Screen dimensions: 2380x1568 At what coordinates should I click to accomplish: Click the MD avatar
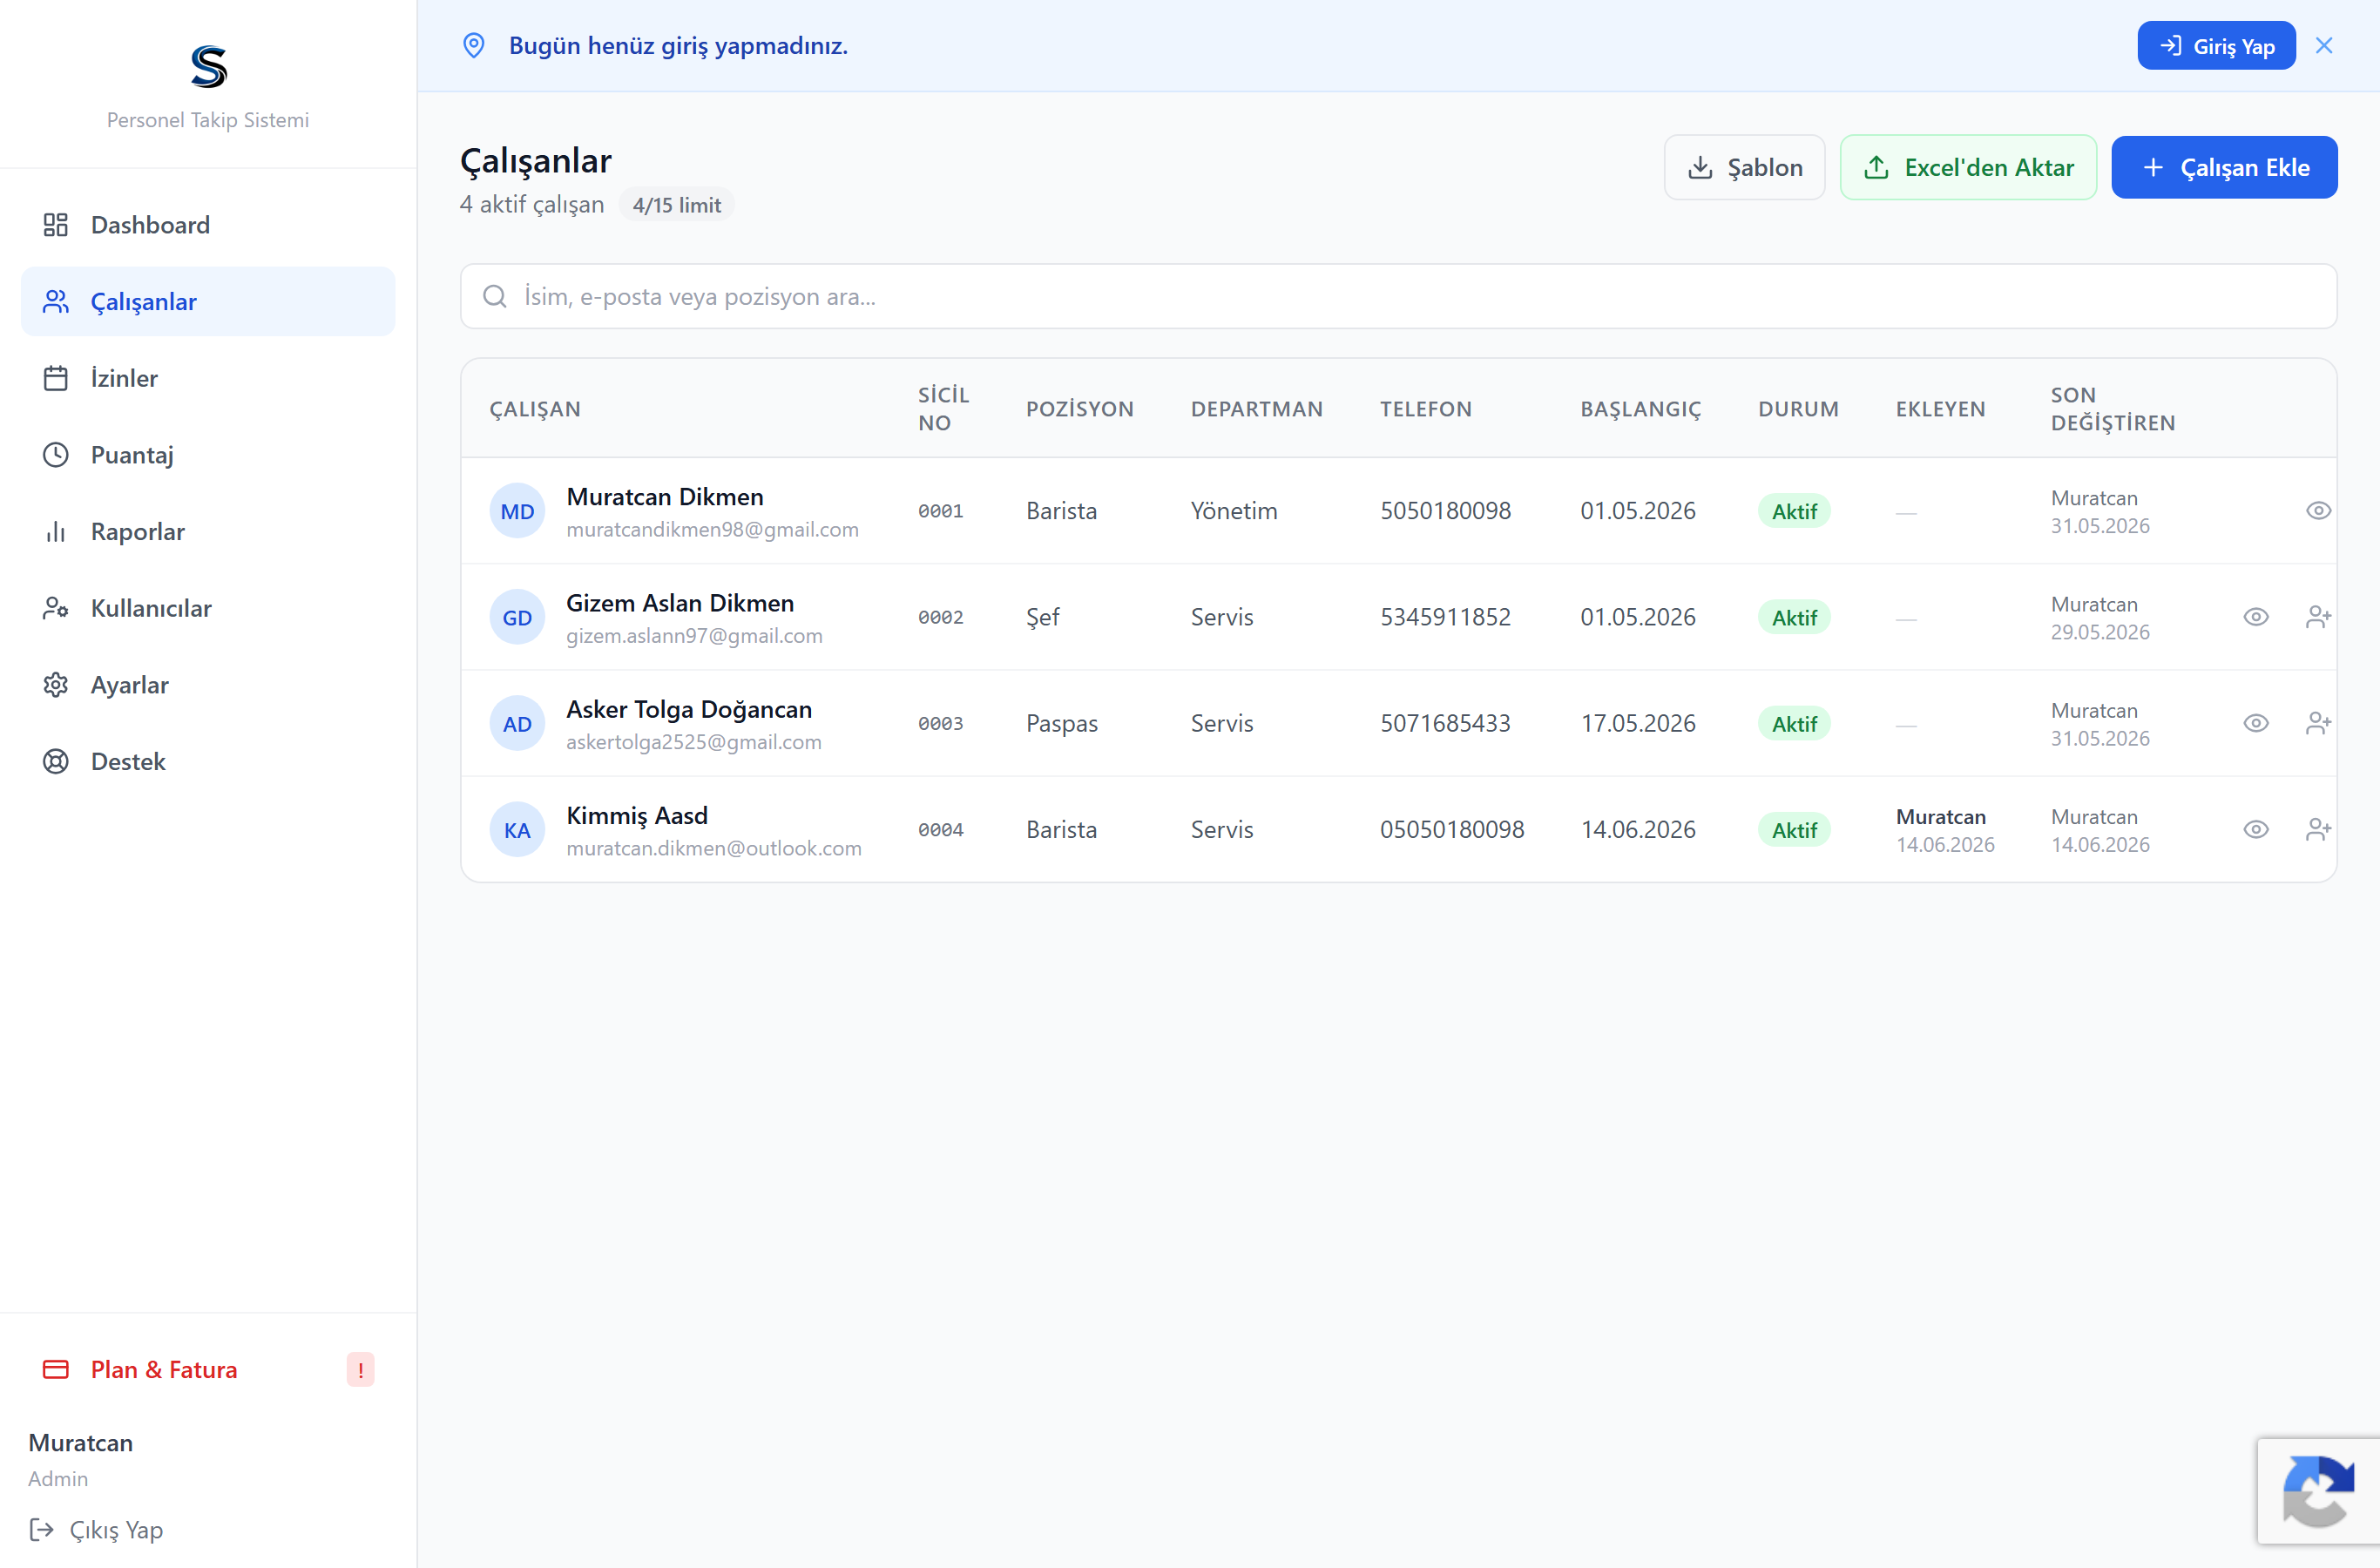517,511
